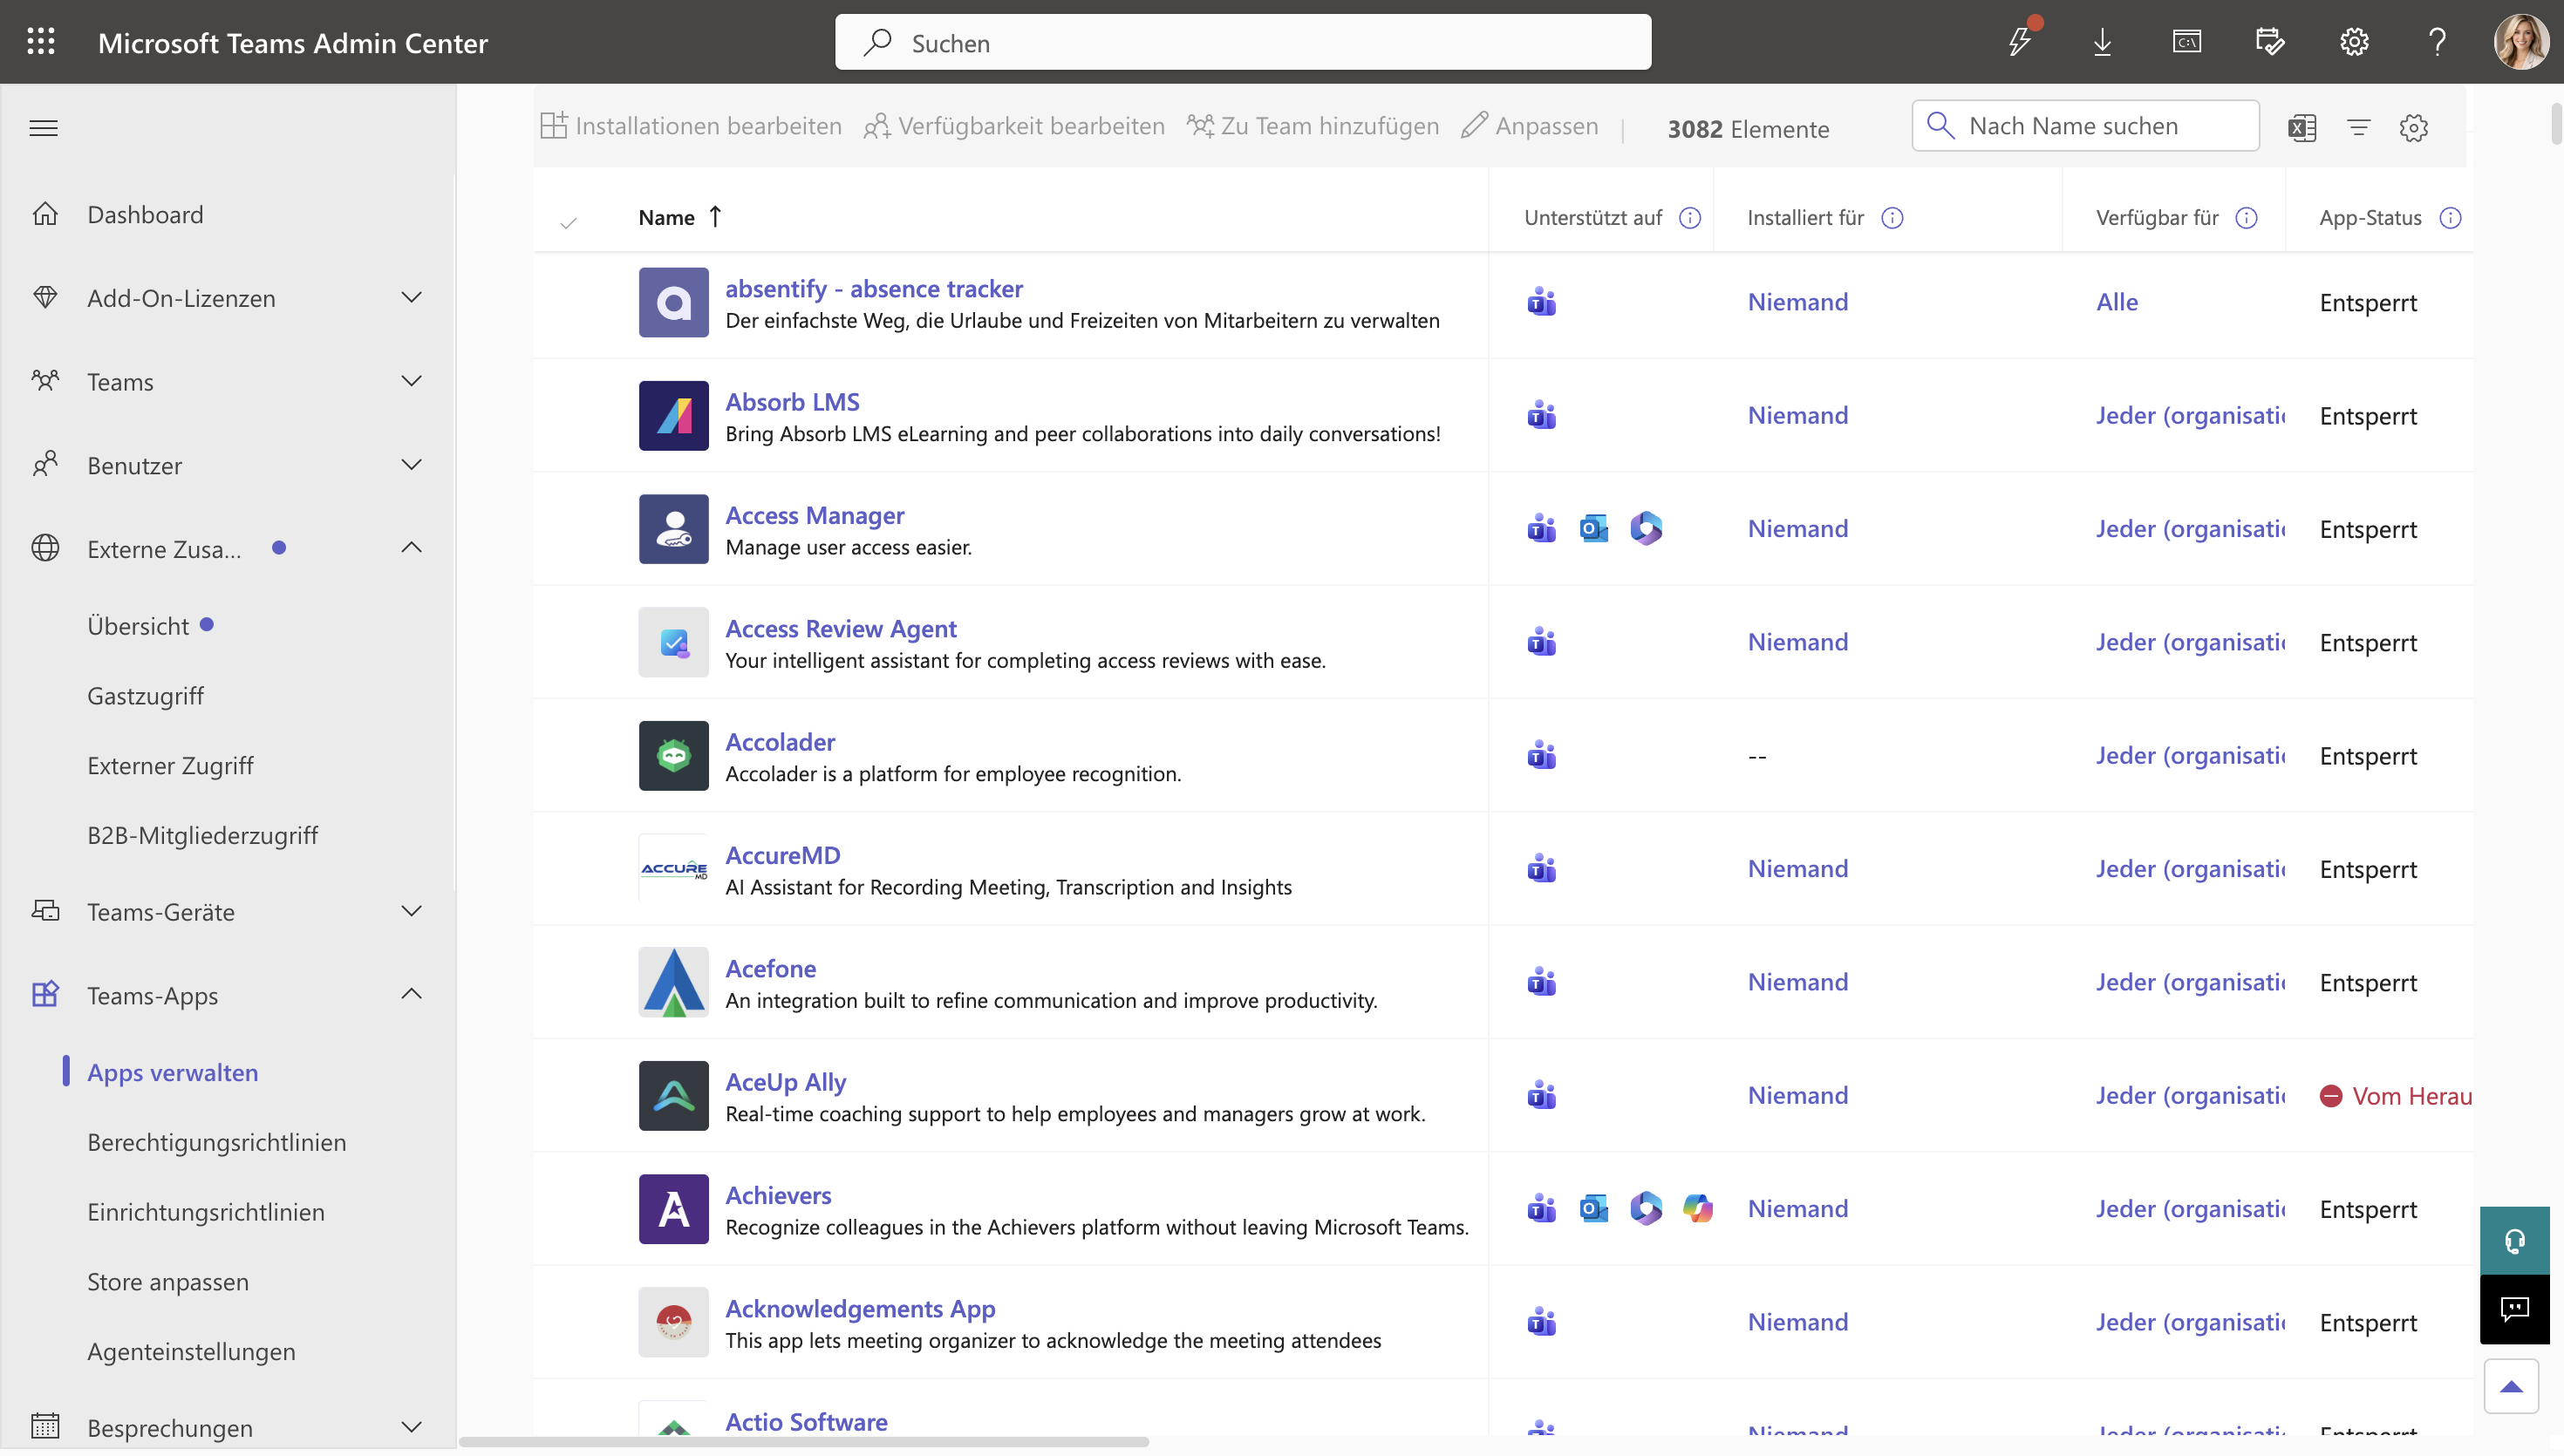Click Verfügbarkeit bearbeiten

pyautogui.click(x=1014, y=126)
